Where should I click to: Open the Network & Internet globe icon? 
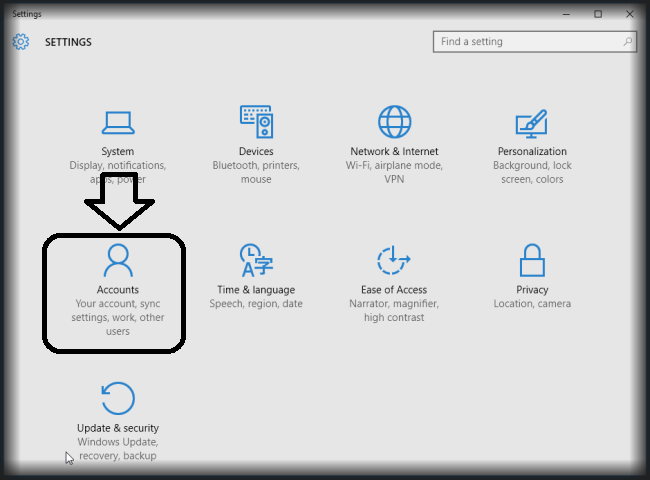tap(394, 121)
